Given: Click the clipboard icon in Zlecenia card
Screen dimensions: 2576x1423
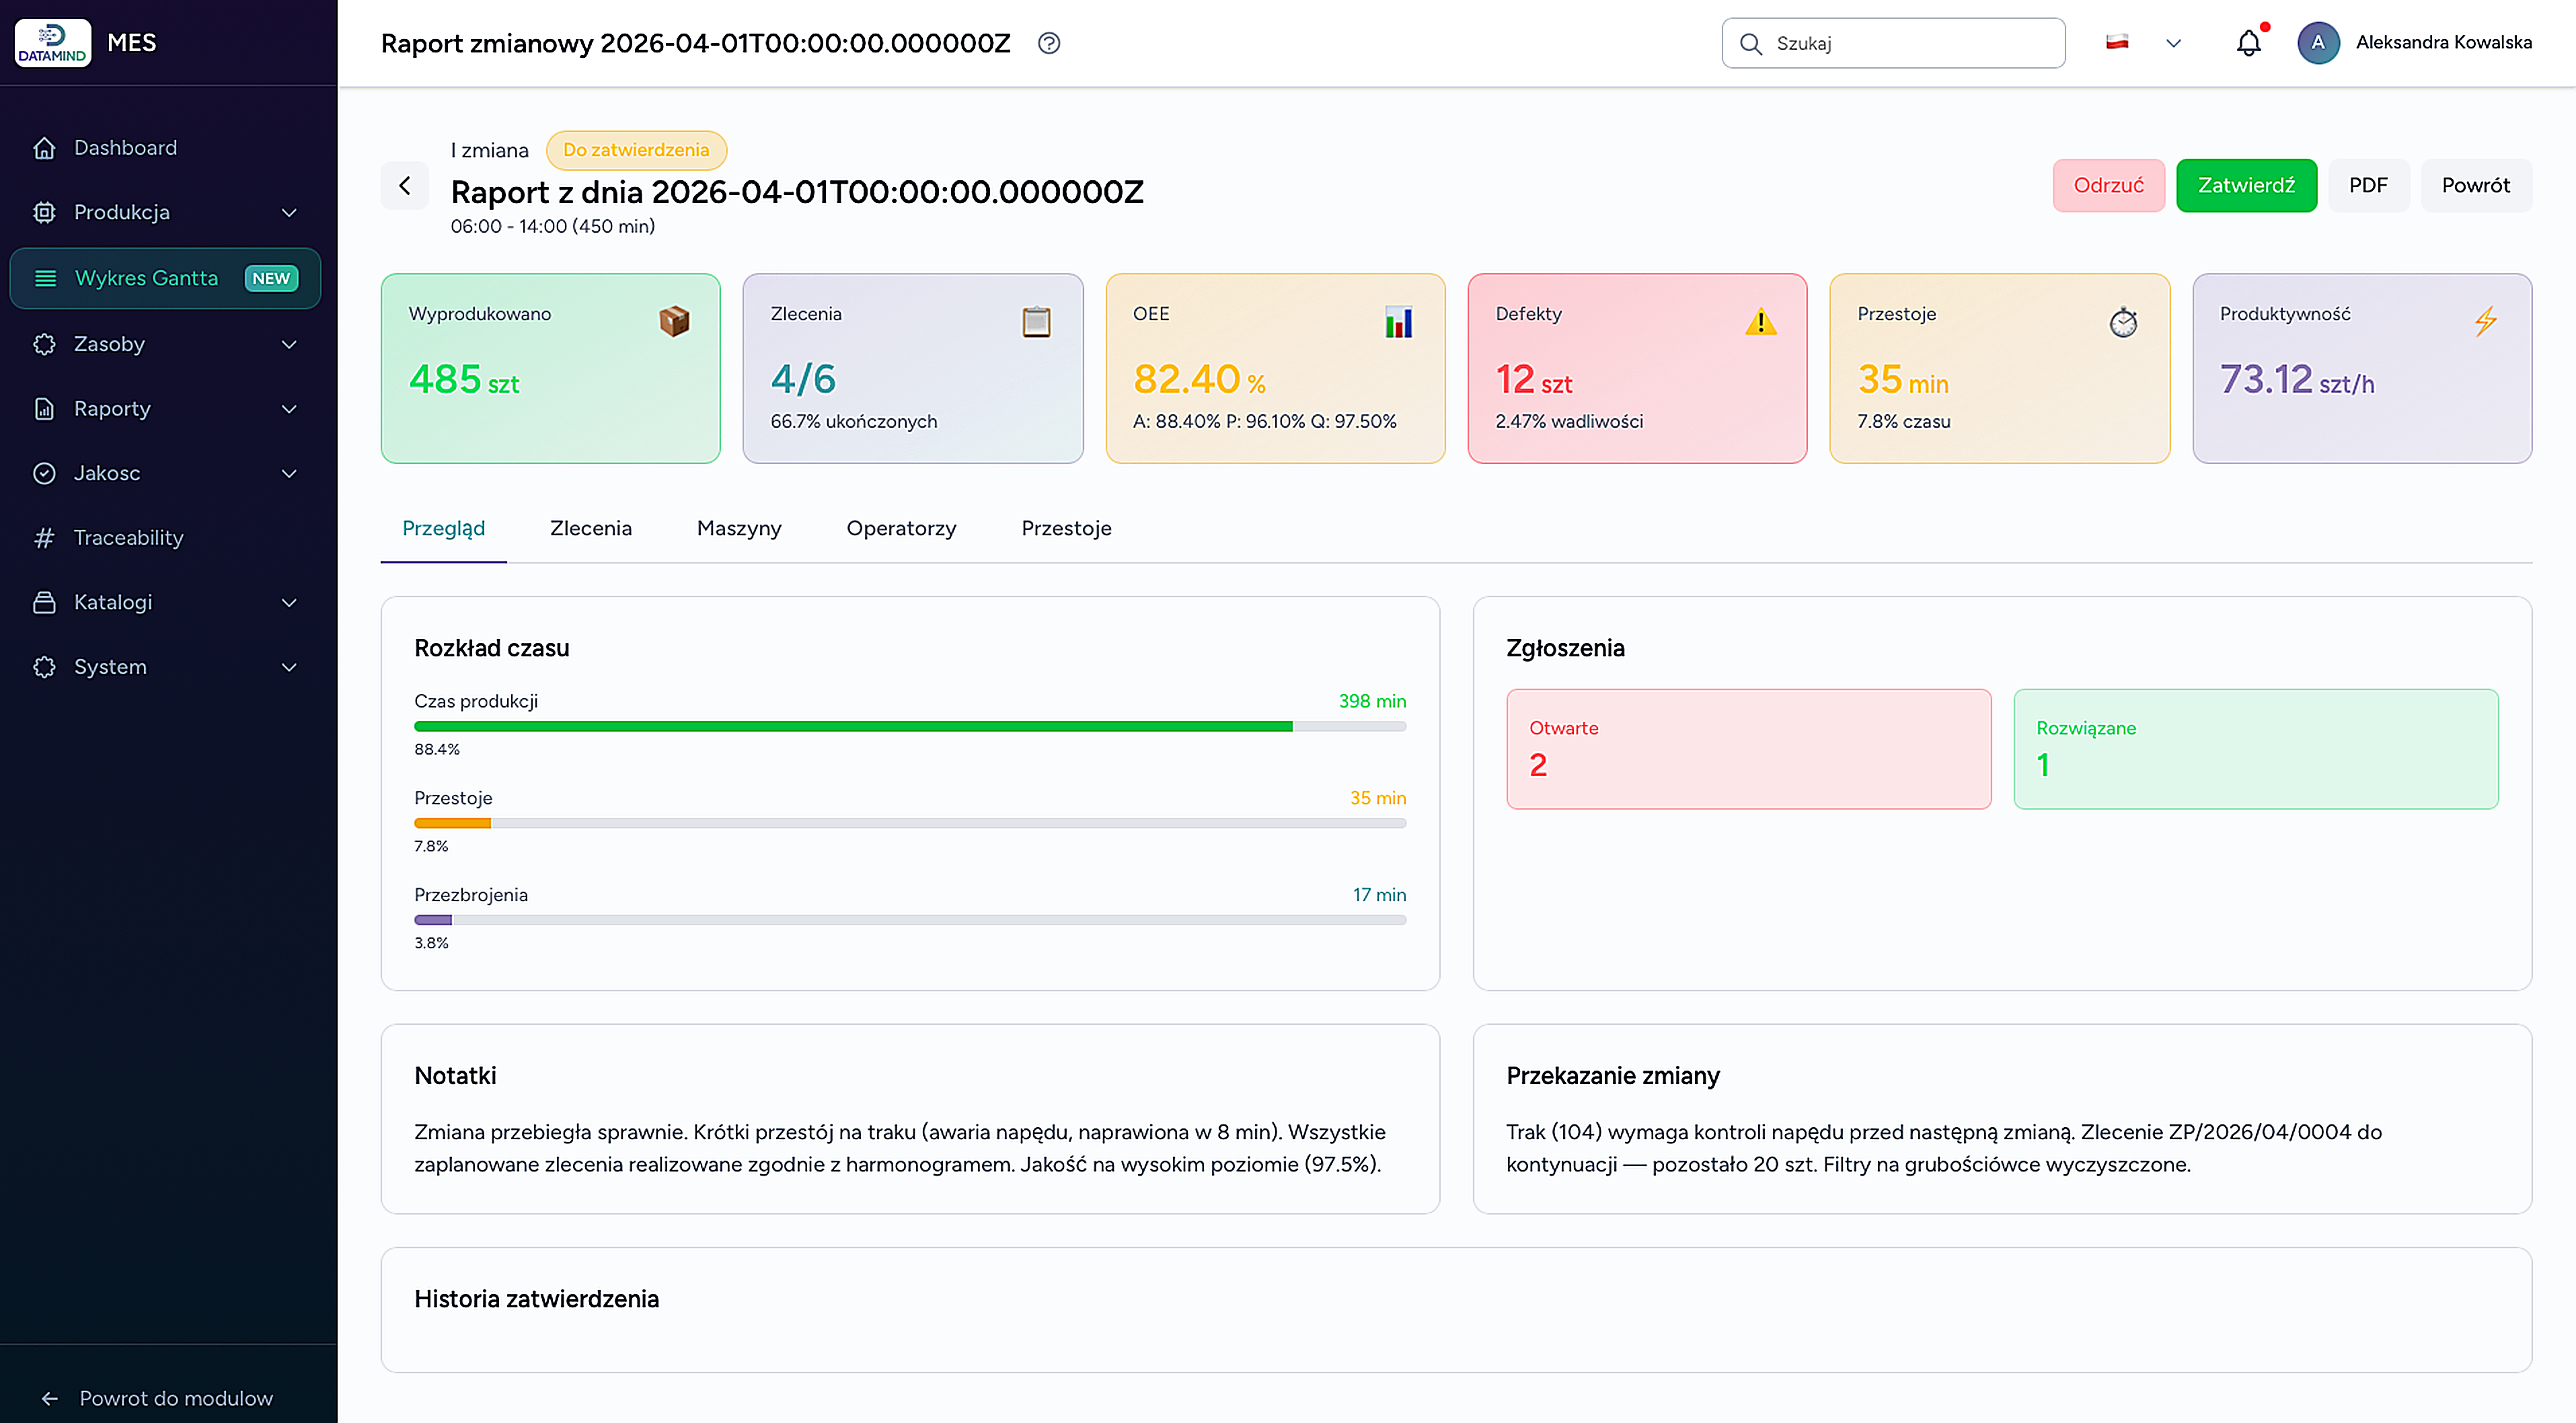Looking at the screenshot, I should [1036, 321].
